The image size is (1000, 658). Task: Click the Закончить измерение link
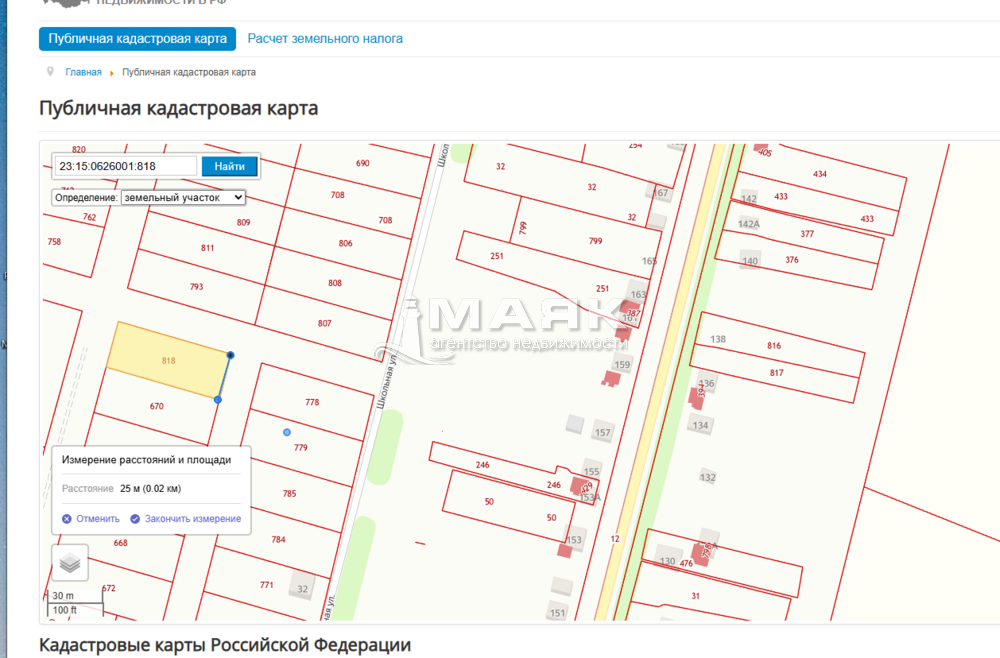point(193,519)
